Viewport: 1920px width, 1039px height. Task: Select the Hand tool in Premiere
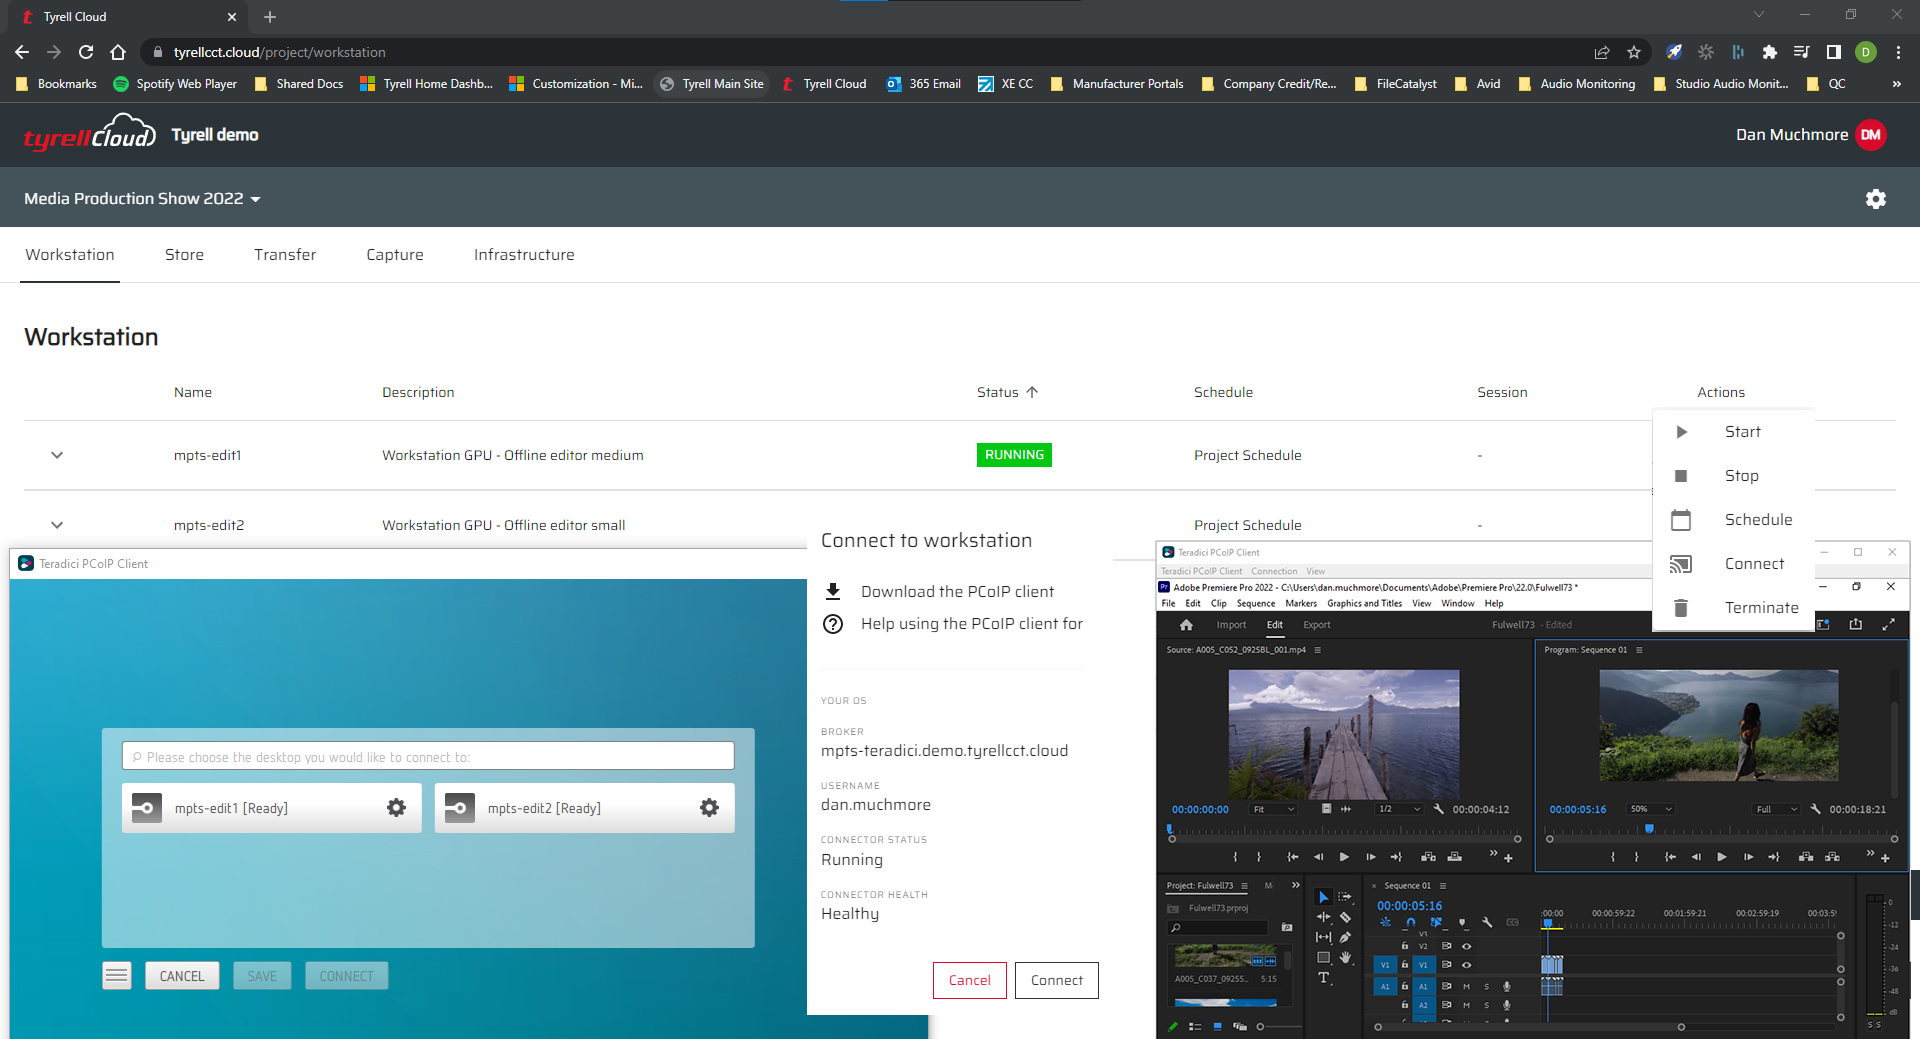[x=1345, y=957]
